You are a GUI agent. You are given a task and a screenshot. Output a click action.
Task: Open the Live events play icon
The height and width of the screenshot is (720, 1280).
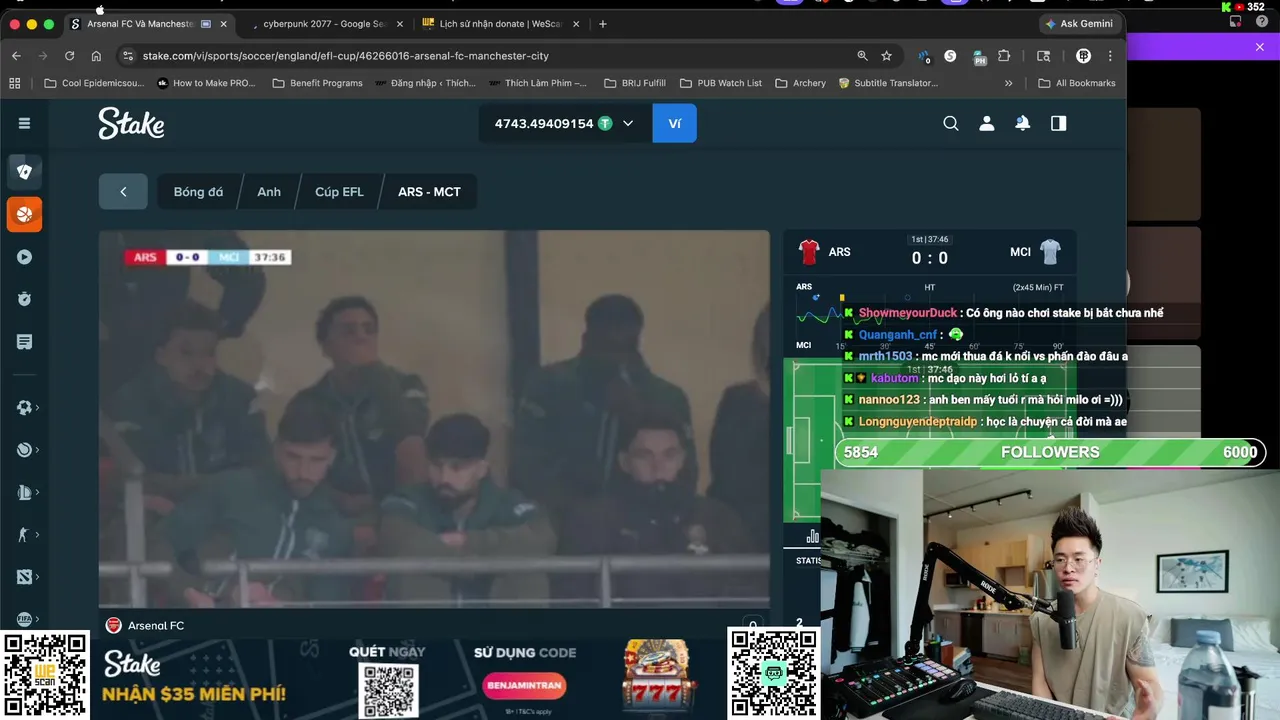point(24,257)
